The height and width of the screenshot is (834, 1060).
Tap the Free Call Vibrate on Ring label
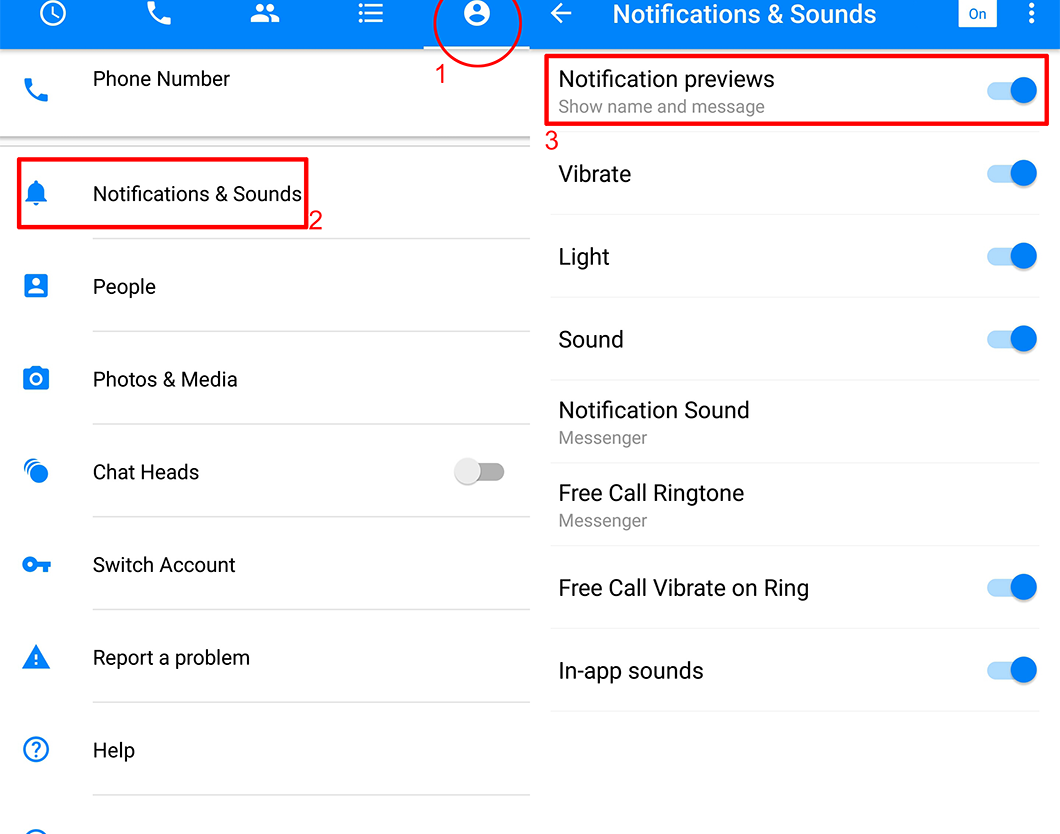tap(683, 588)
